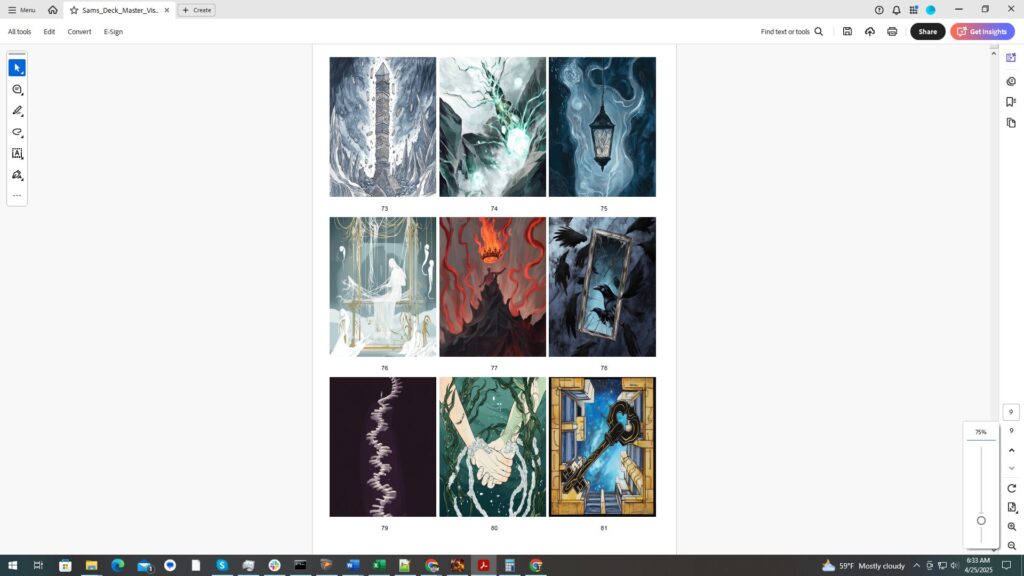1024x576 pixels.
Task: Rotate the page view clockwise
Action: 1011,488
